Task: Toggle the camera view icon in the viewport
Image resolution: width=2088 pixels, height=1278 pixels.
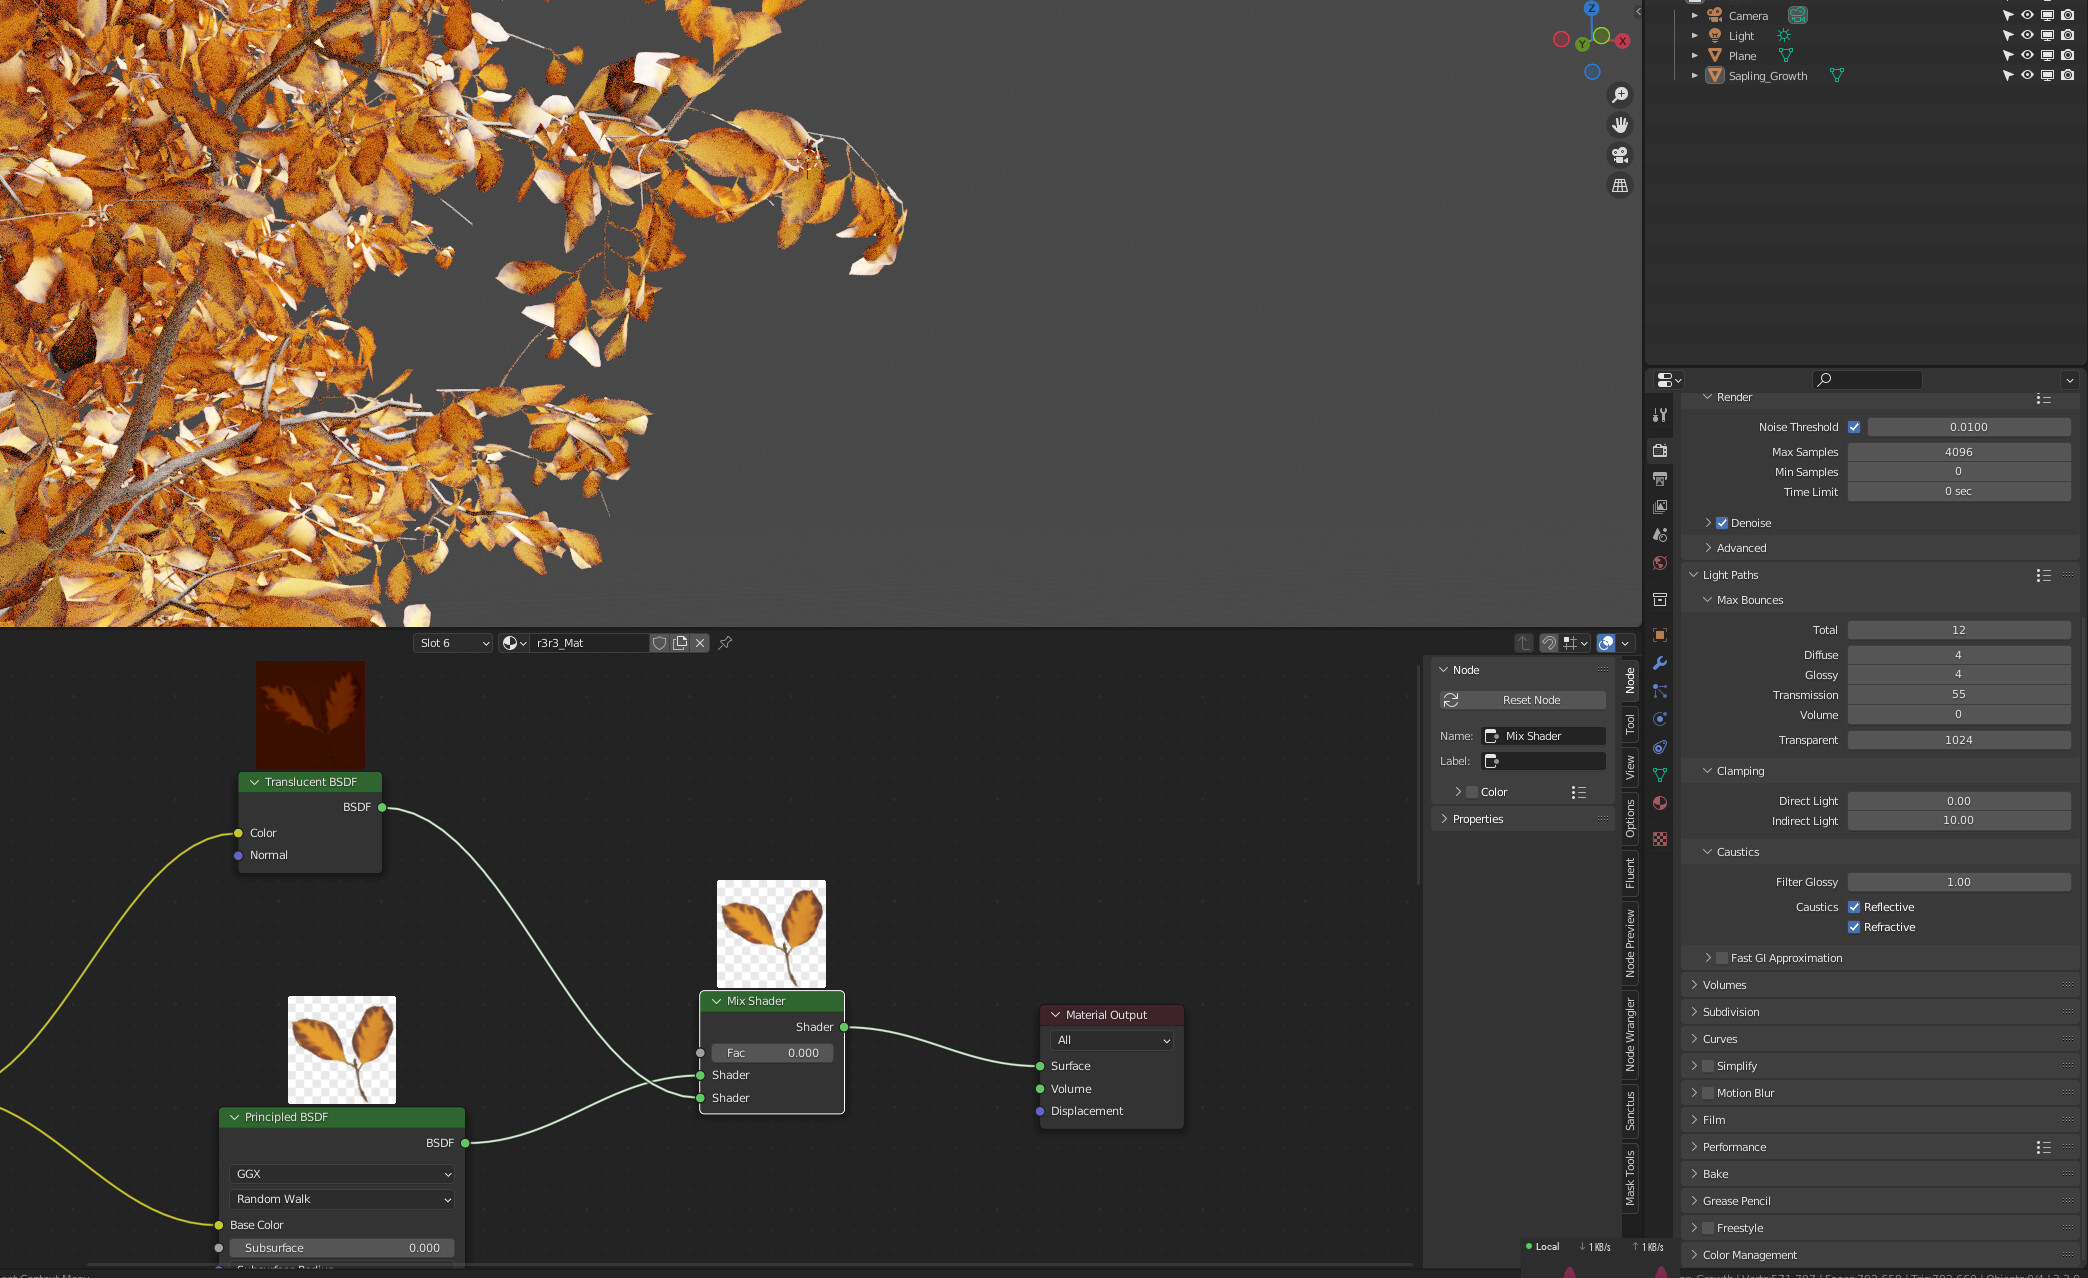Action: [1620, 155]
